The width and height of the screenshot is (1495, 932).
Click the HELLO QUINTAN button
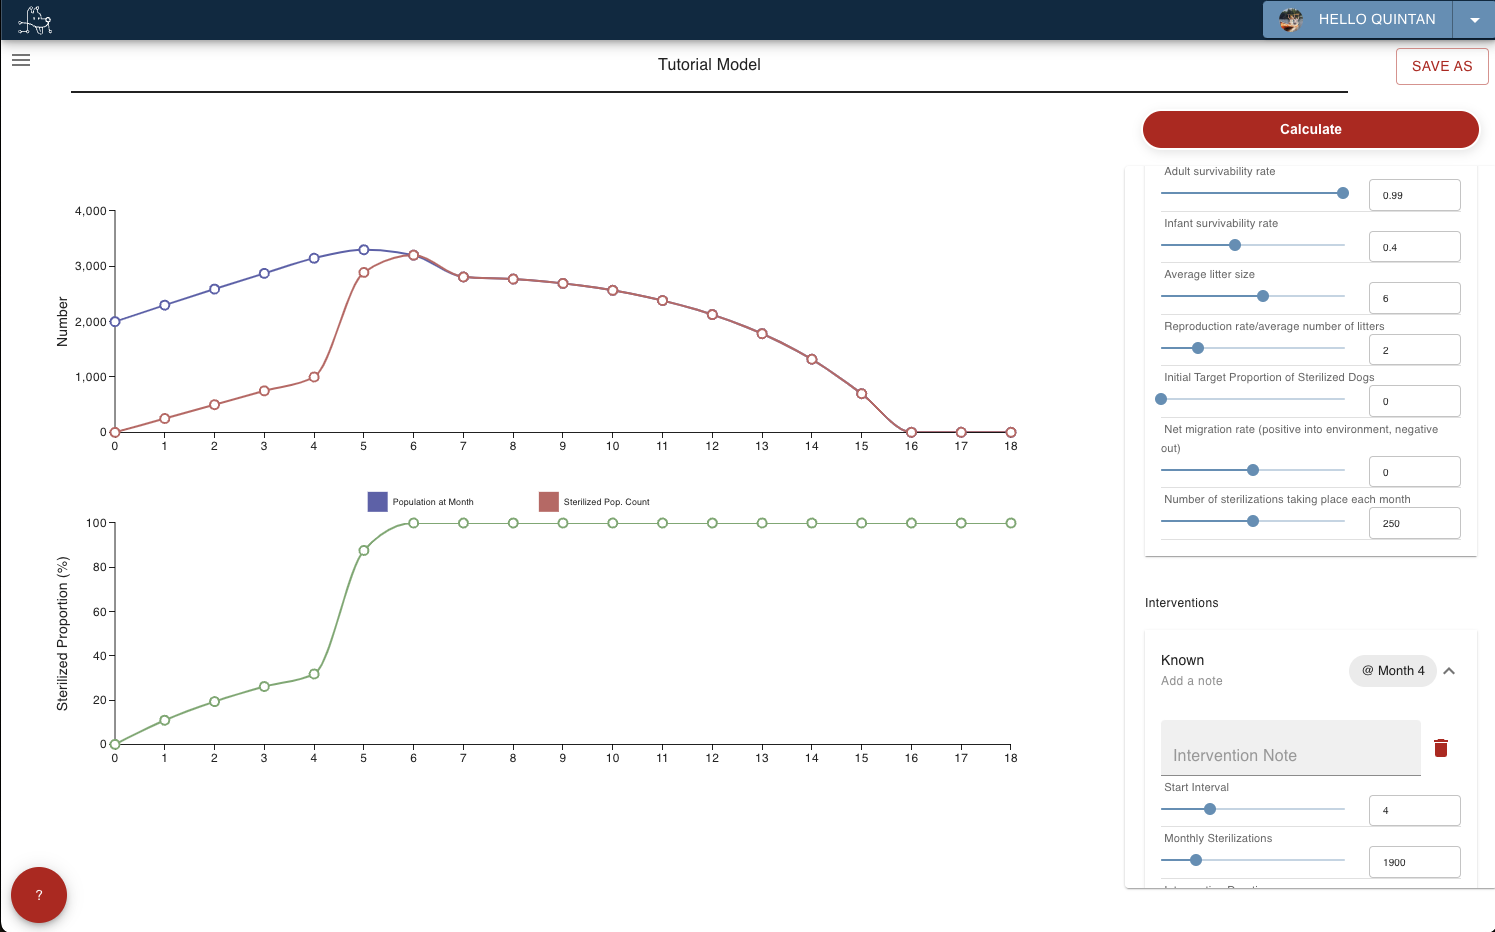point(1358,20)
